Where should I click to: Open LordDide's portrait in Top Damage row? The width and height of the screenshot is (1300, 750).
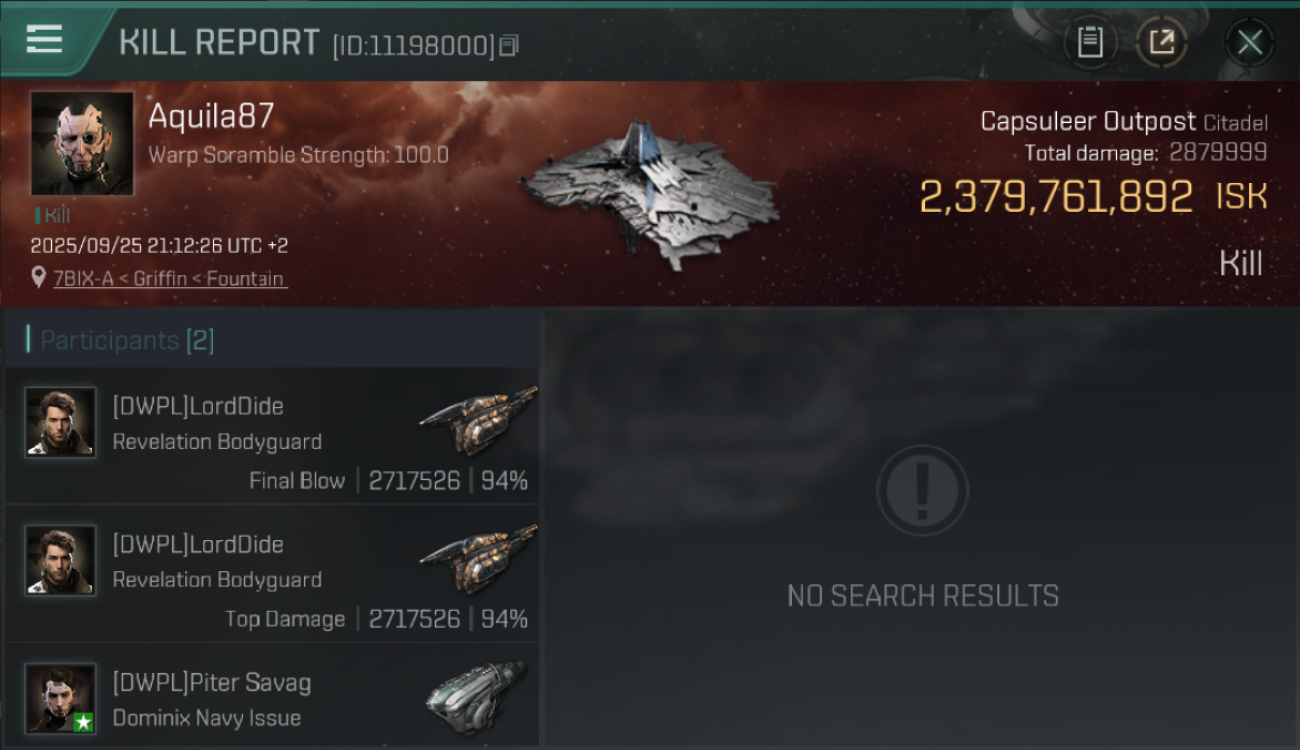[61, 561]
